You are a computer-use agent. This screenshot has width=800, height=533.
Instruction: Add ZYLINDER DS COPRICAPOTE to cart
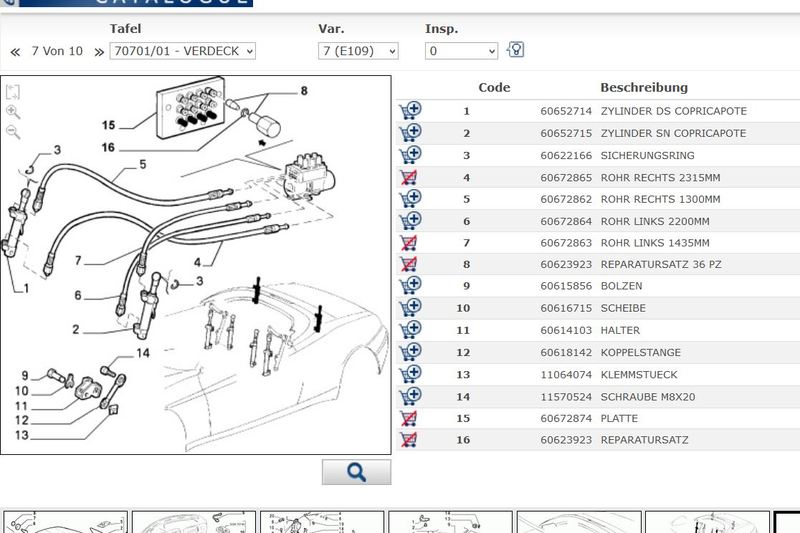[x=409, y=111]
